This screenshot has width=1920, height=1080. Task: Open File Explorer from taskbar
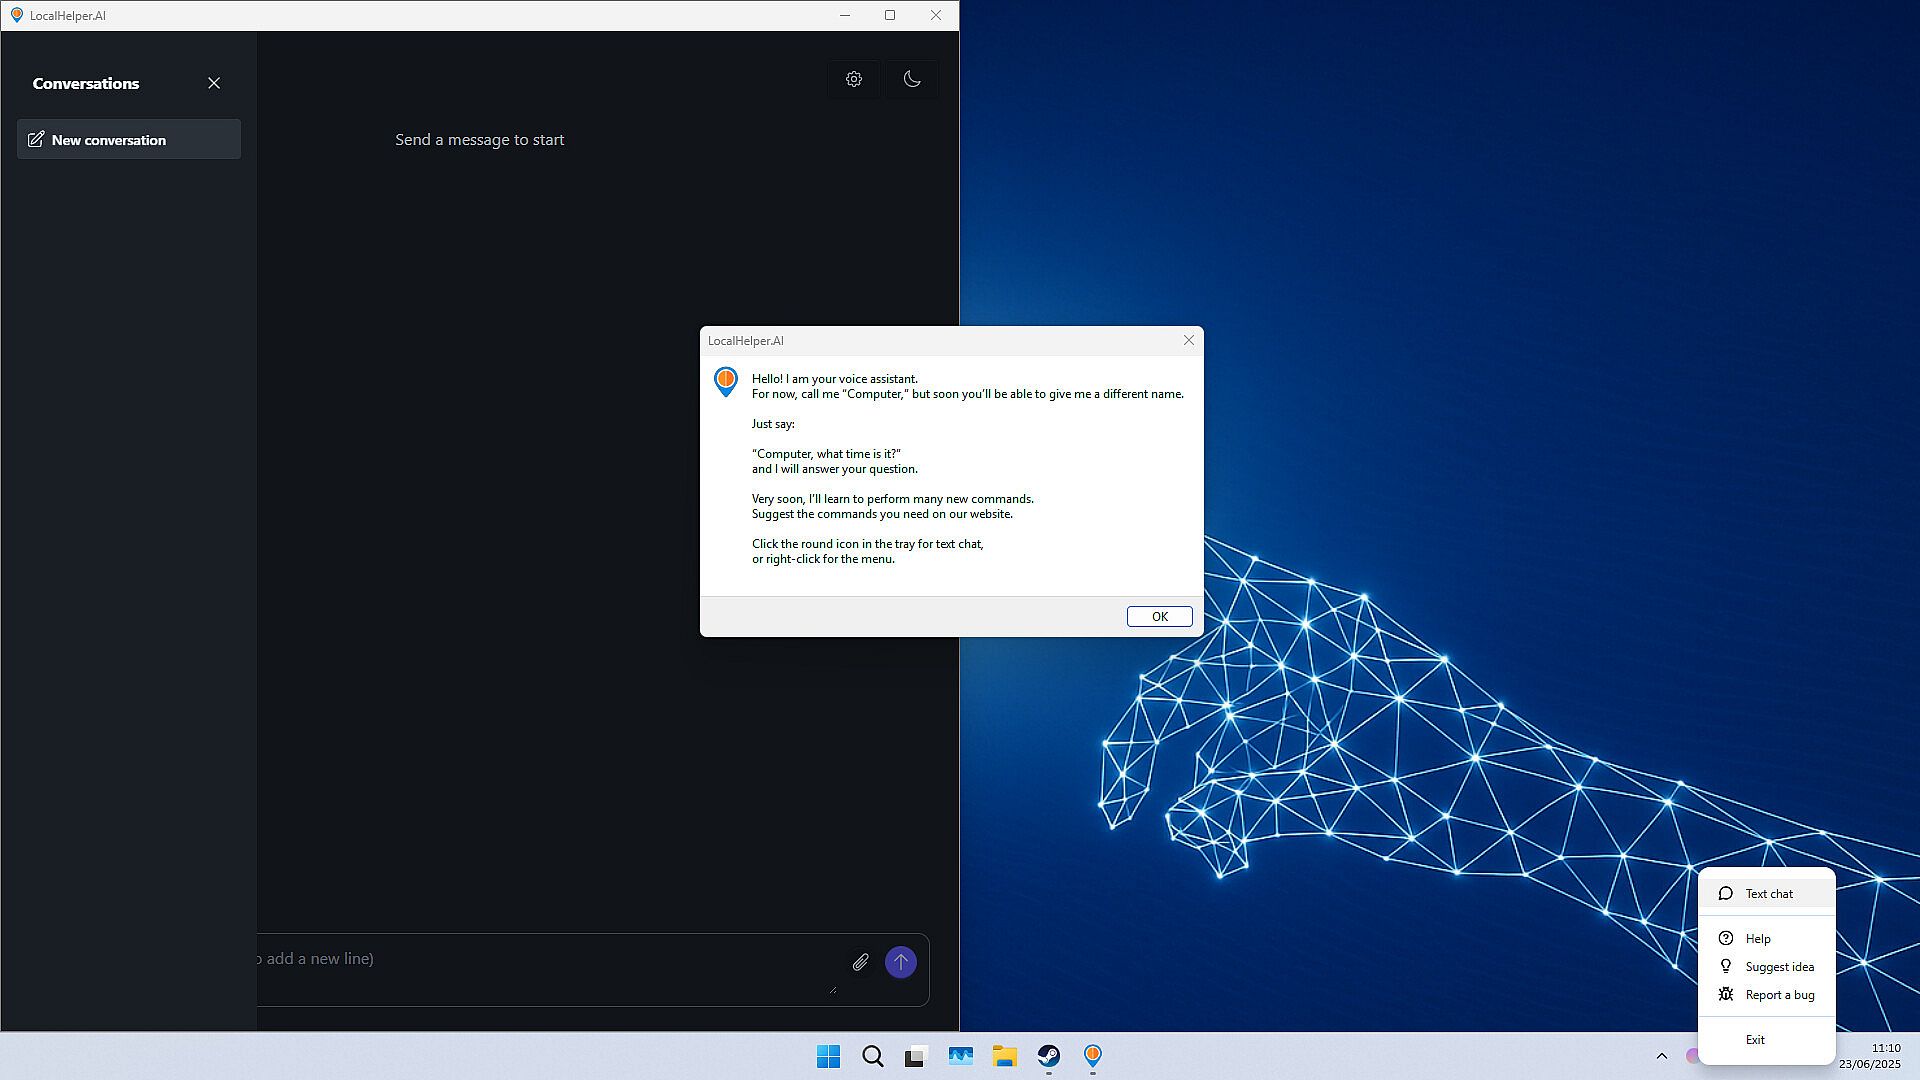1004,1056
